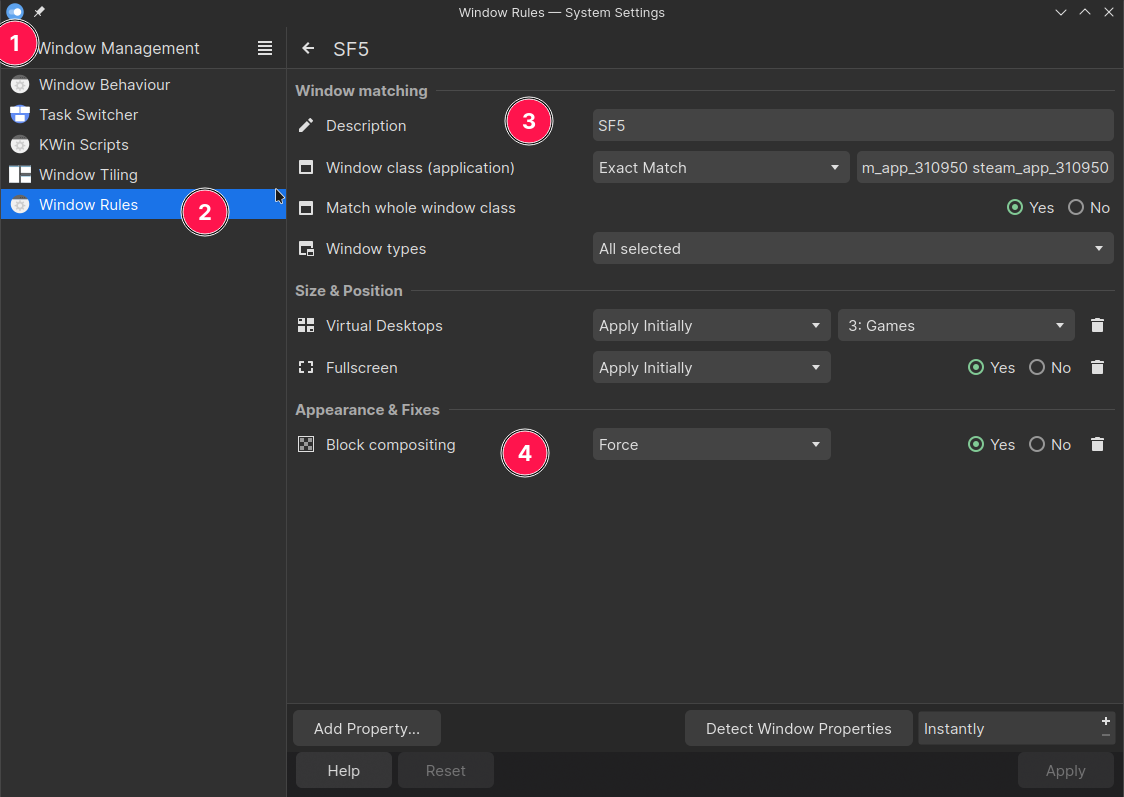Click the Virtual Desktops grid icon
Screen dimensions: 1124x797
306,325
